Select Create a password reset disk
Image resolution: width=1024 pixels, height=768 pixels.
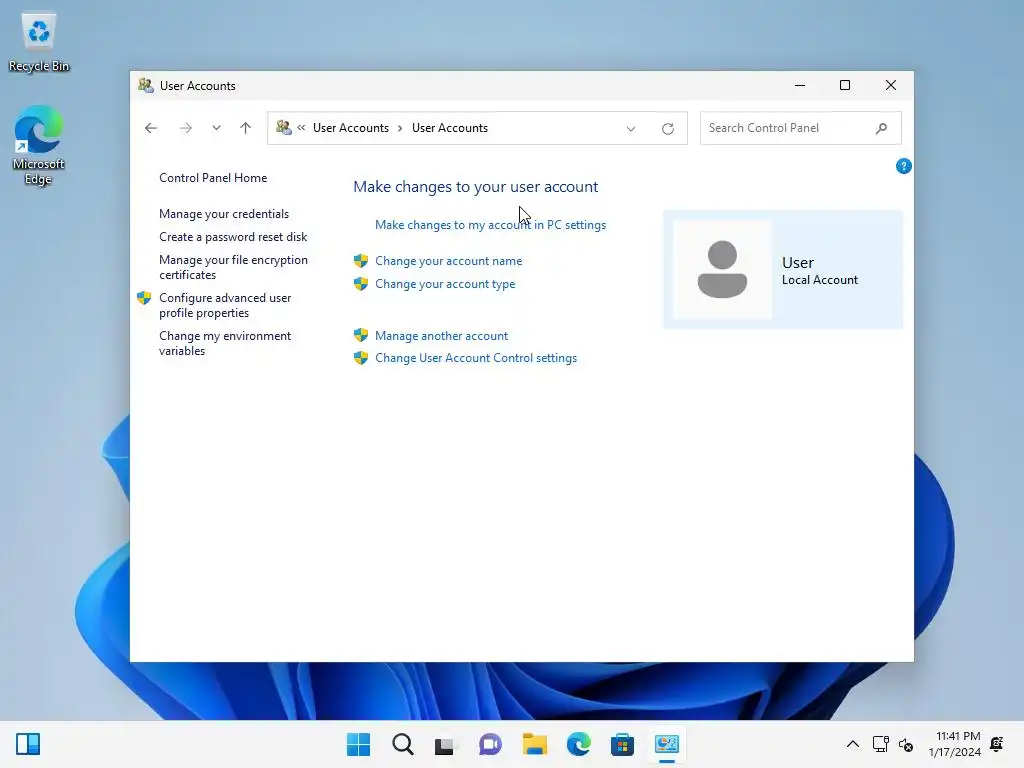pos(233,236)
